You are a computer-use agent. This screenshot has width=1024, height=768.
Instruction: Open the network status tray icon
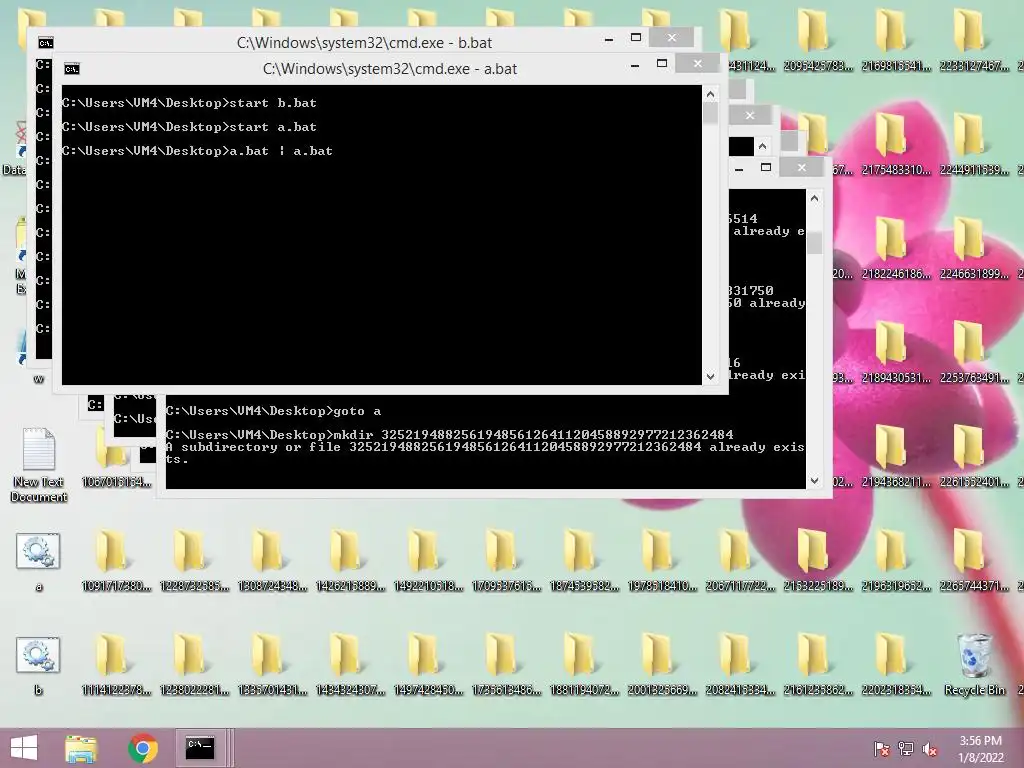[x=906, y=749]
